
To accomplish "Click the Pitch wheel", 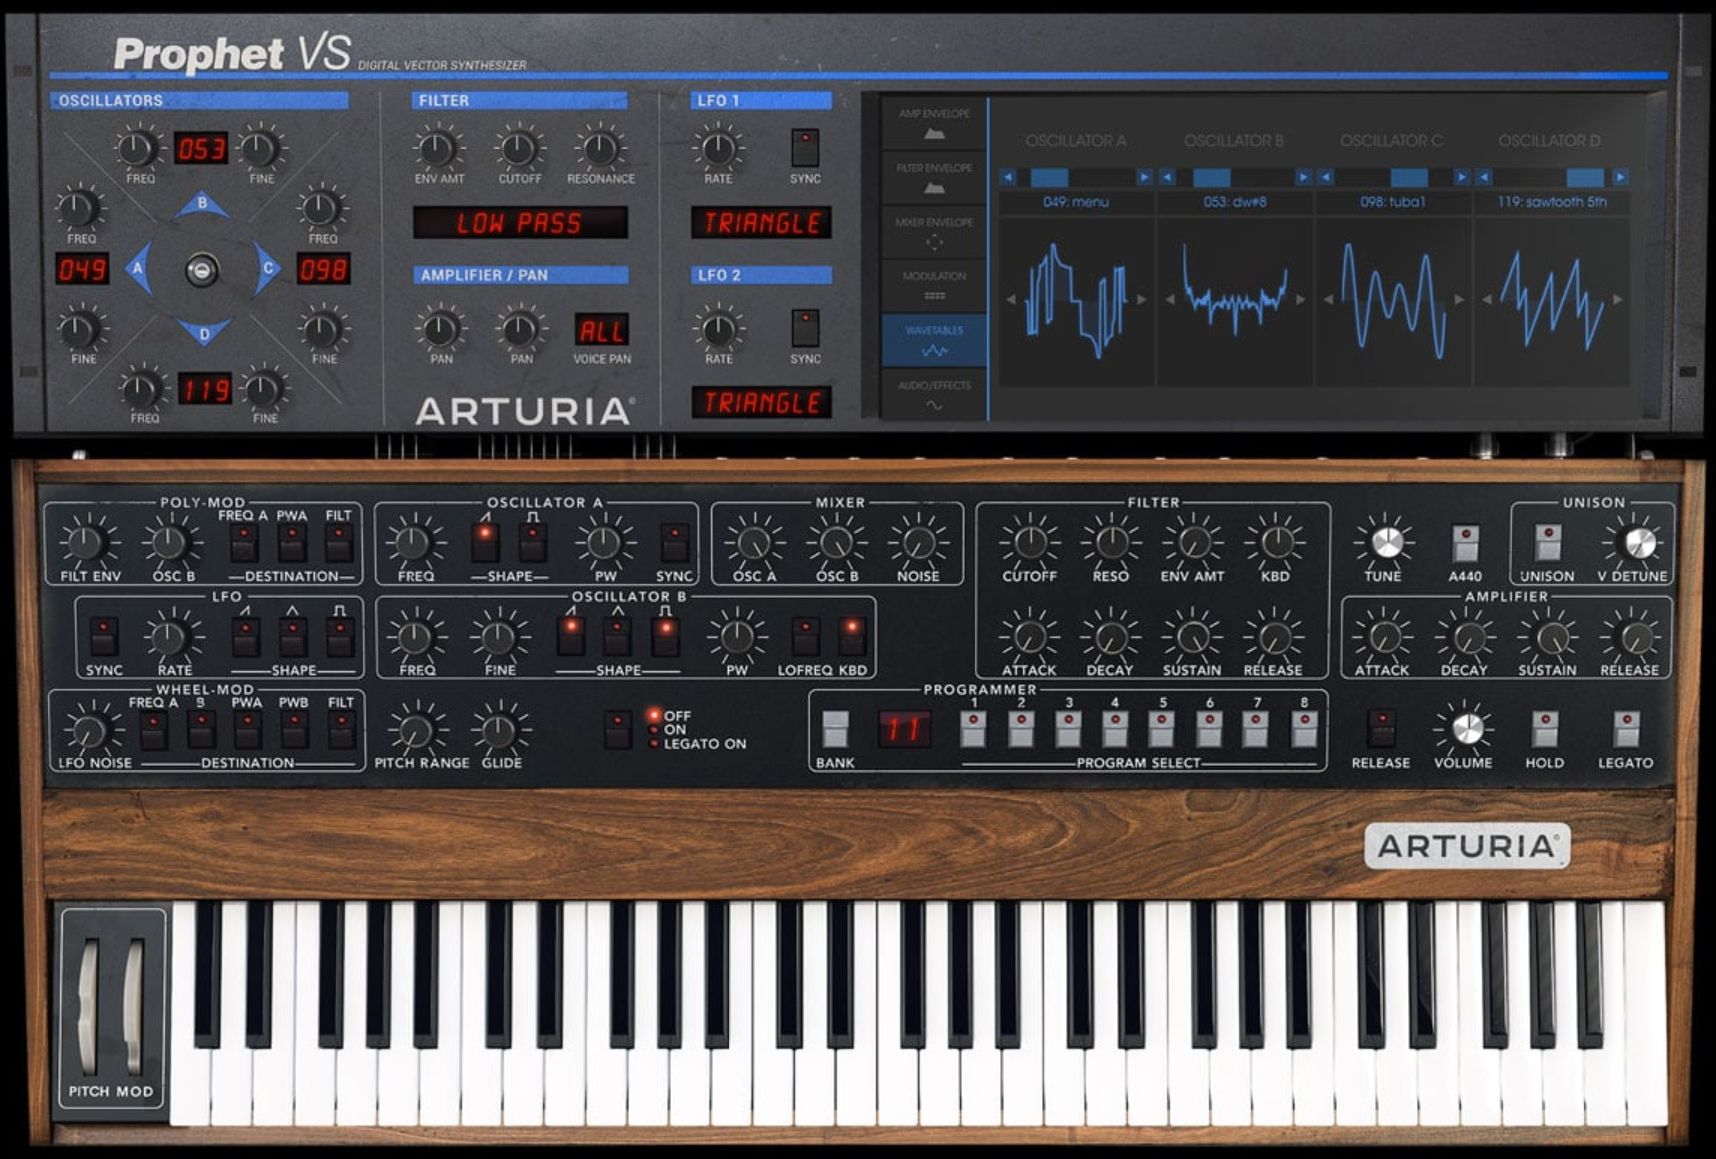I will click(x=89, y=1006).
